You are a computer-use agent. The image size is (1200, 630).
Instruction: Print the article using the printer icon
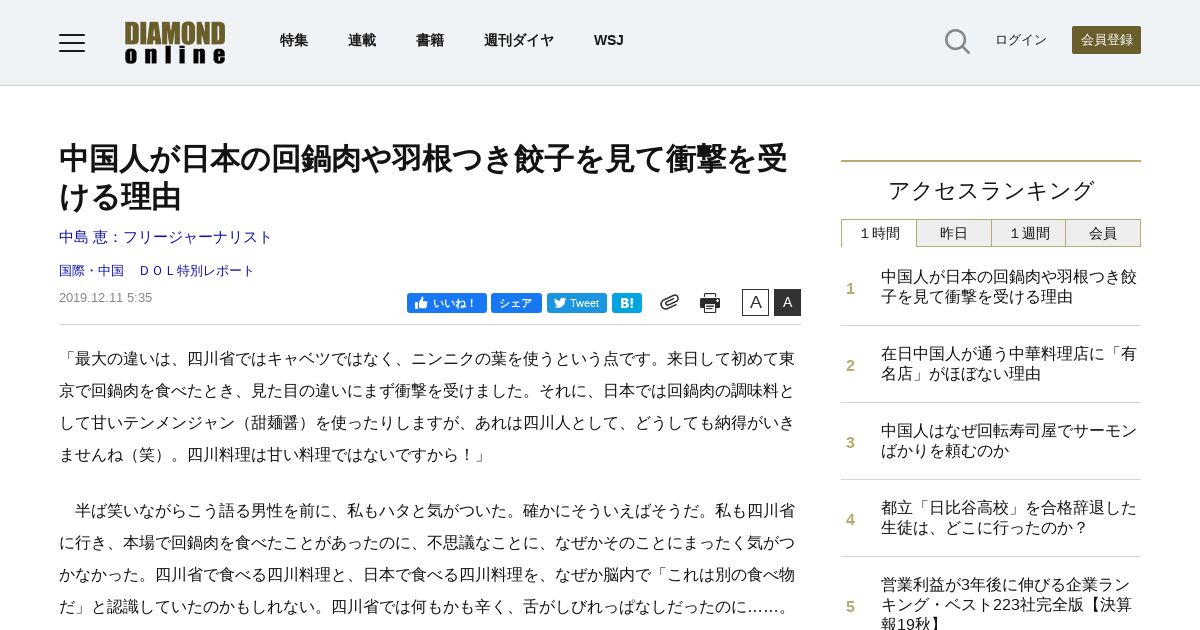710,303
